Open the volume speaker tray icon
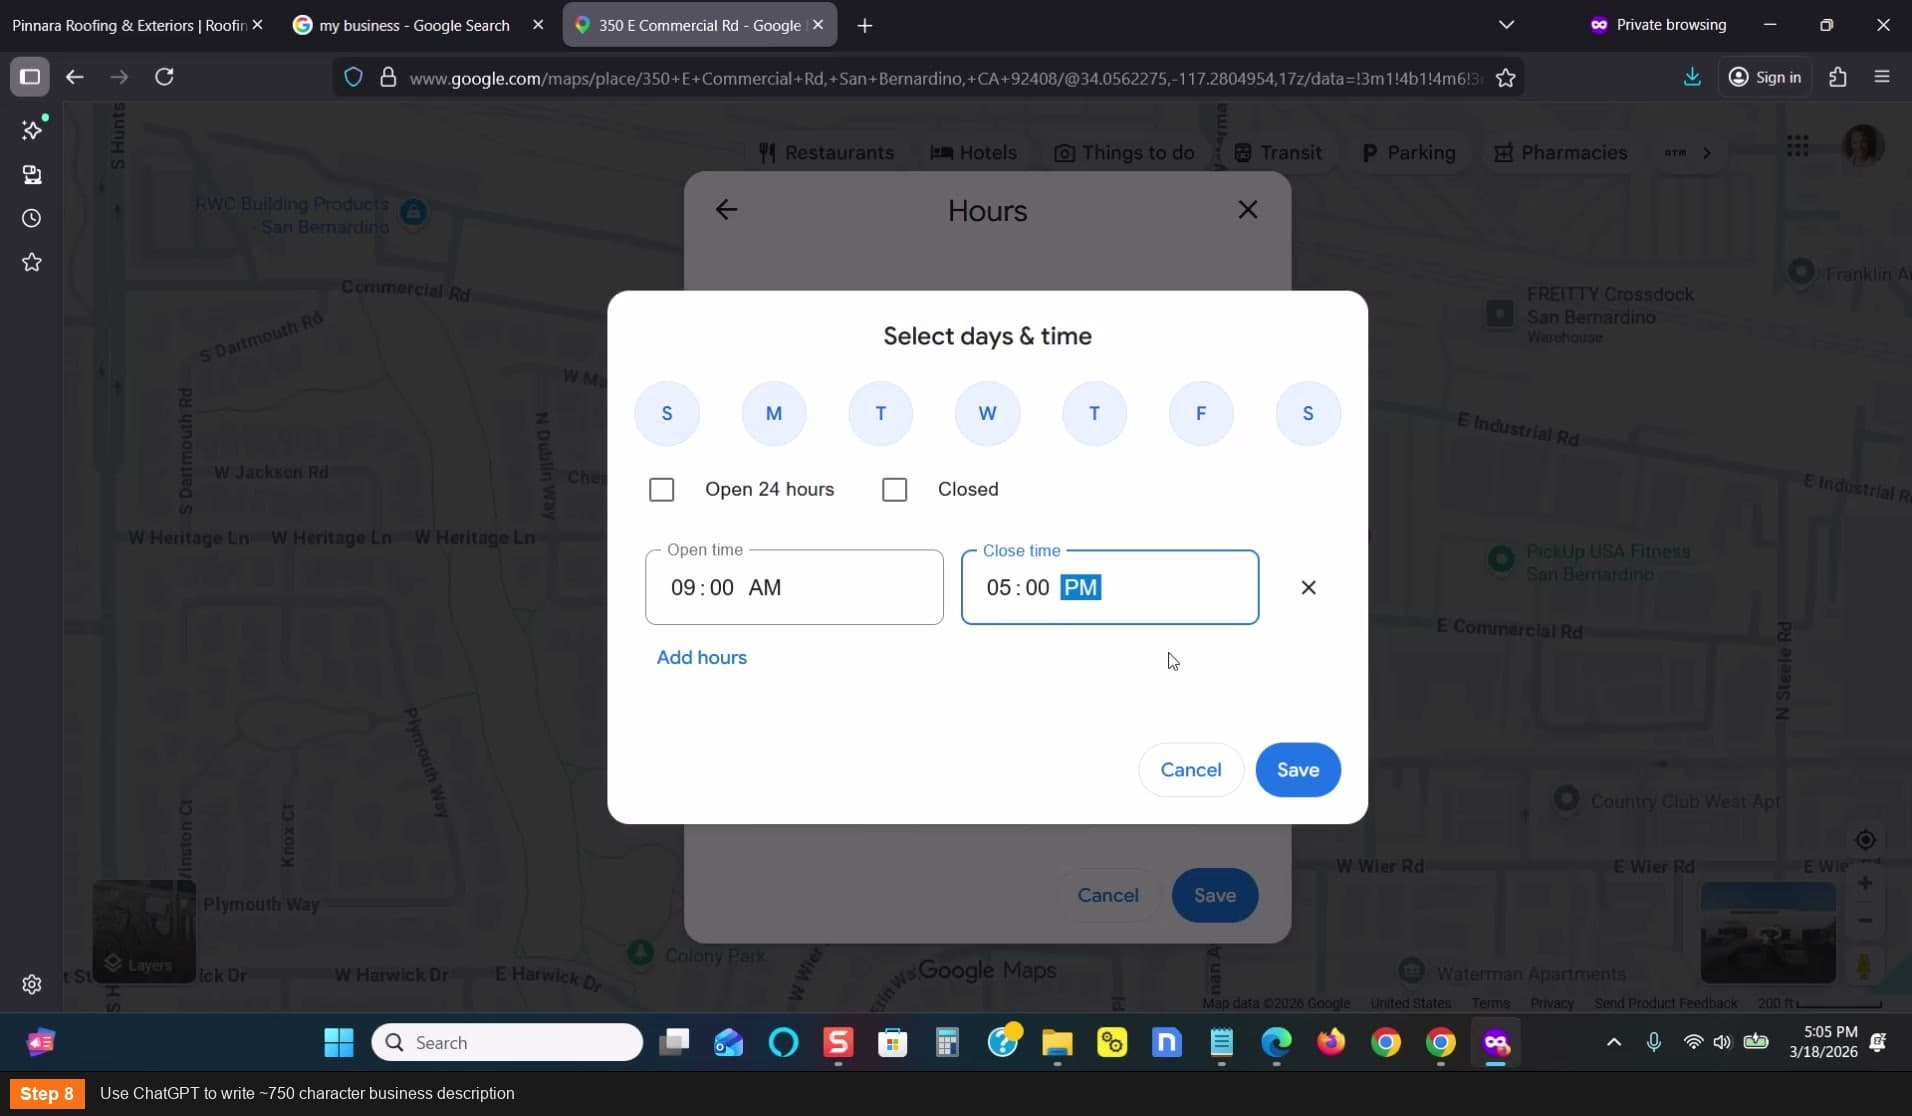Screen dimensions: 1912x1116 point(1722,1042)
